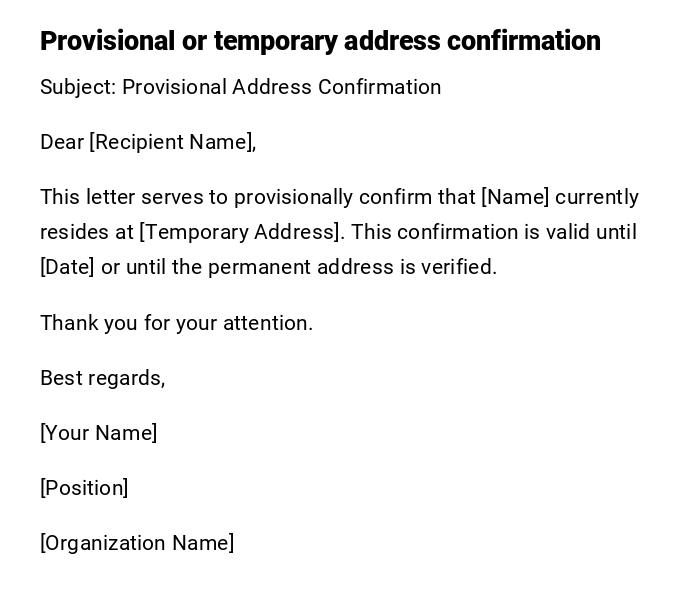This screenshot has height=606, width=700.
Task: Click the [Recipient Name] placeholder
Action: pos(172,142)
